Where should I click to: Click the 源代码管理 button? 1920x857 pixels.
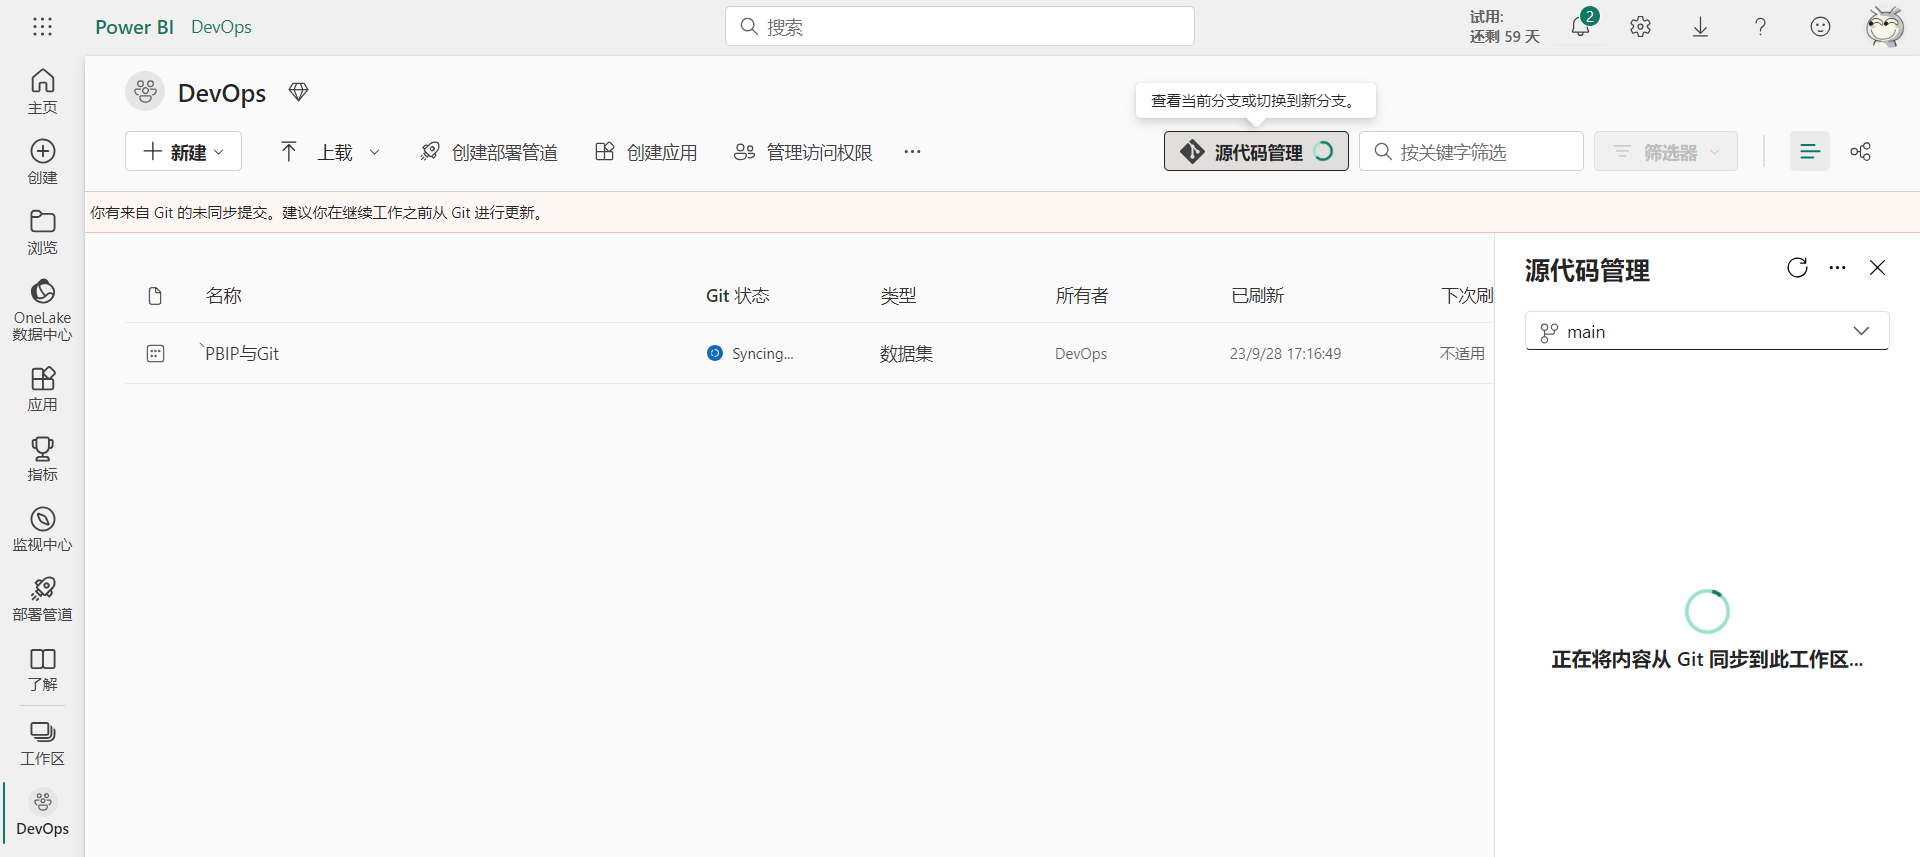(1255, 152)
